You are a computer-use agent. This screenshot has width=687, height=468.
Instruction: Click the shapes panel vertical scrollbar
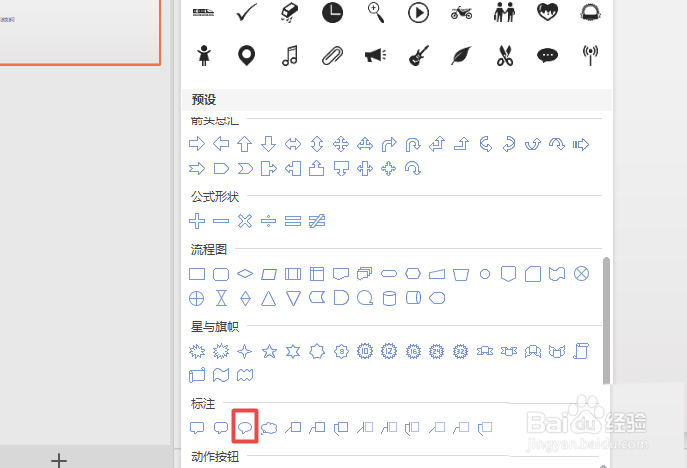pos(606,321)
